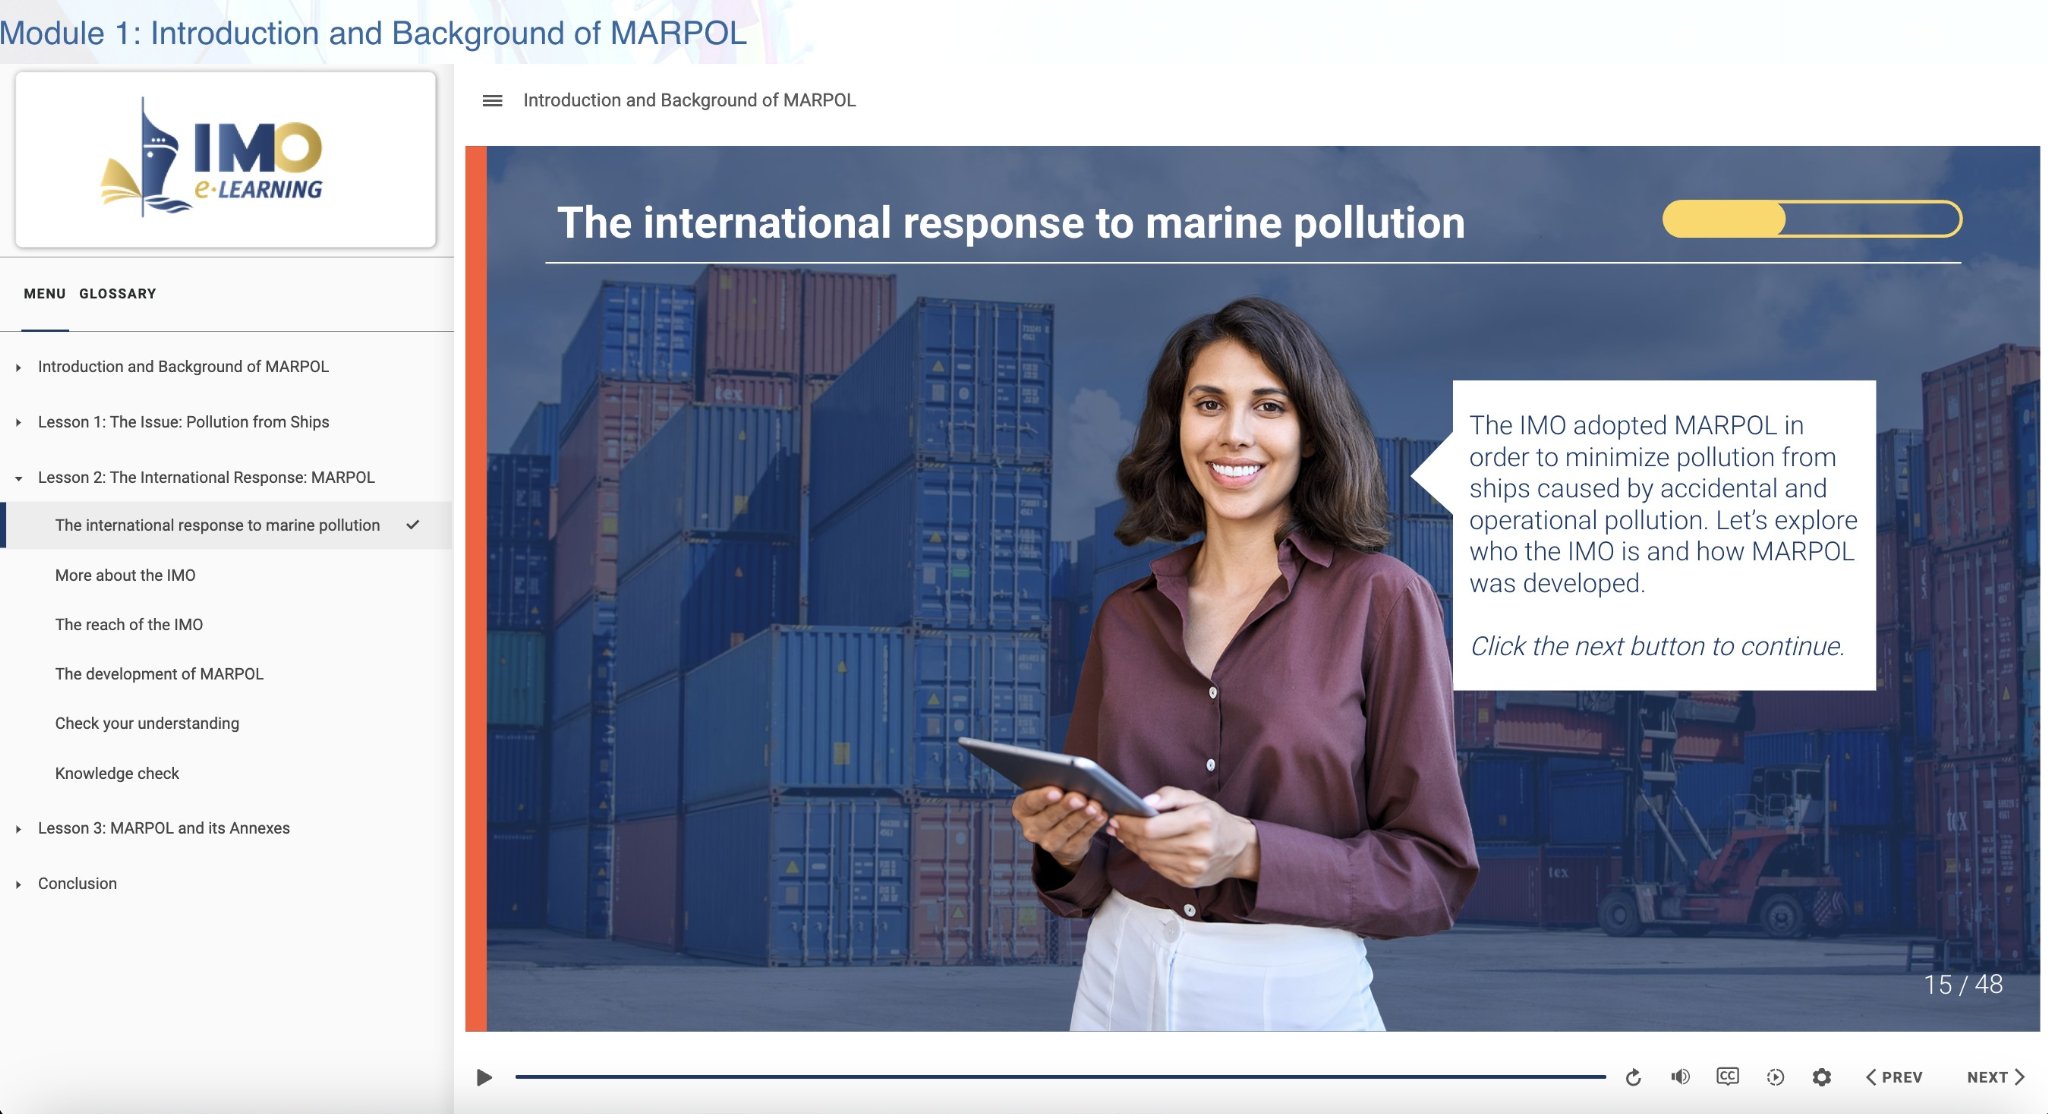The image size is (2048, 1114).
Task: Open 'The development of MARPOL' topic
Action: (159, 673)
